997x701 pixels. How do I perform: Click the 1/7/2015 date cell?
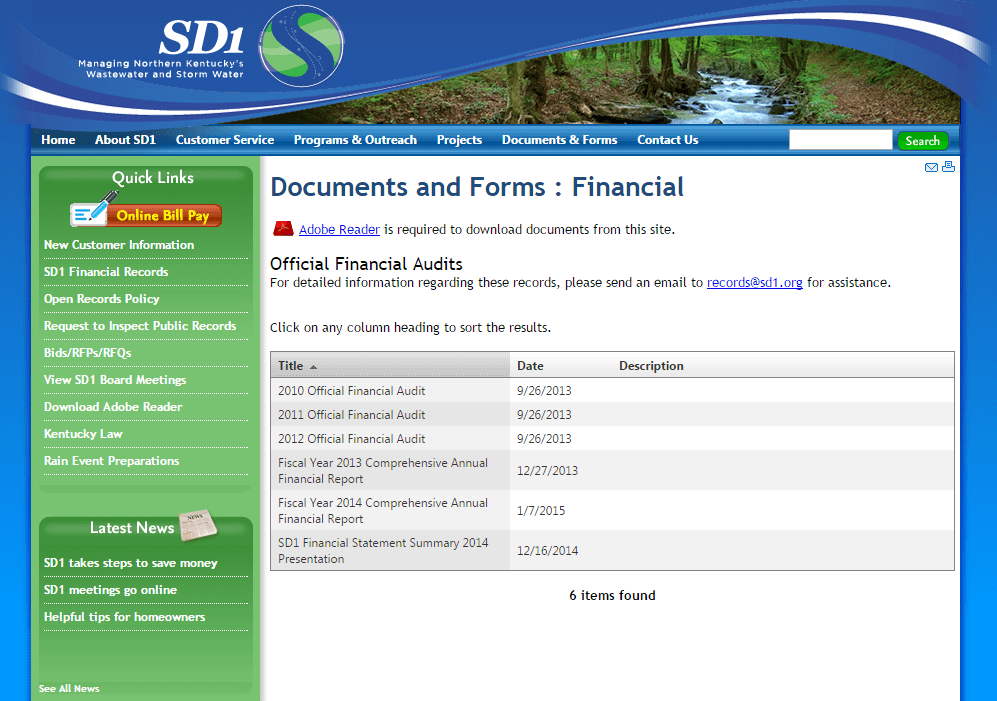541,511
